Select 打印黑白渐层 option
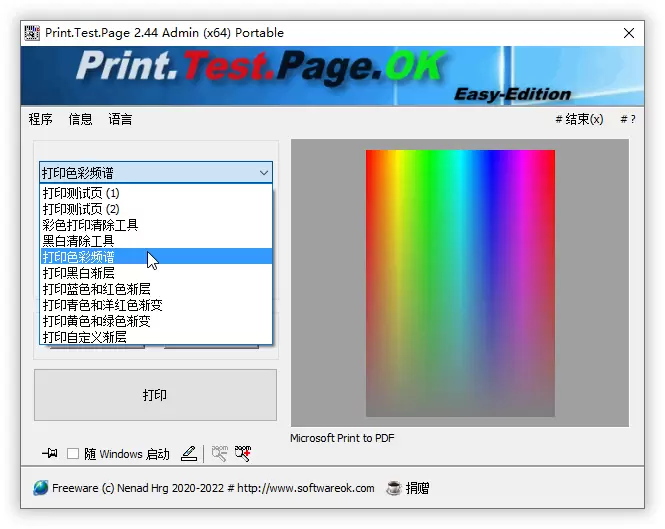The height and width of the screenshot is (529, 665). pyautogui.click(x=156, y=273)
